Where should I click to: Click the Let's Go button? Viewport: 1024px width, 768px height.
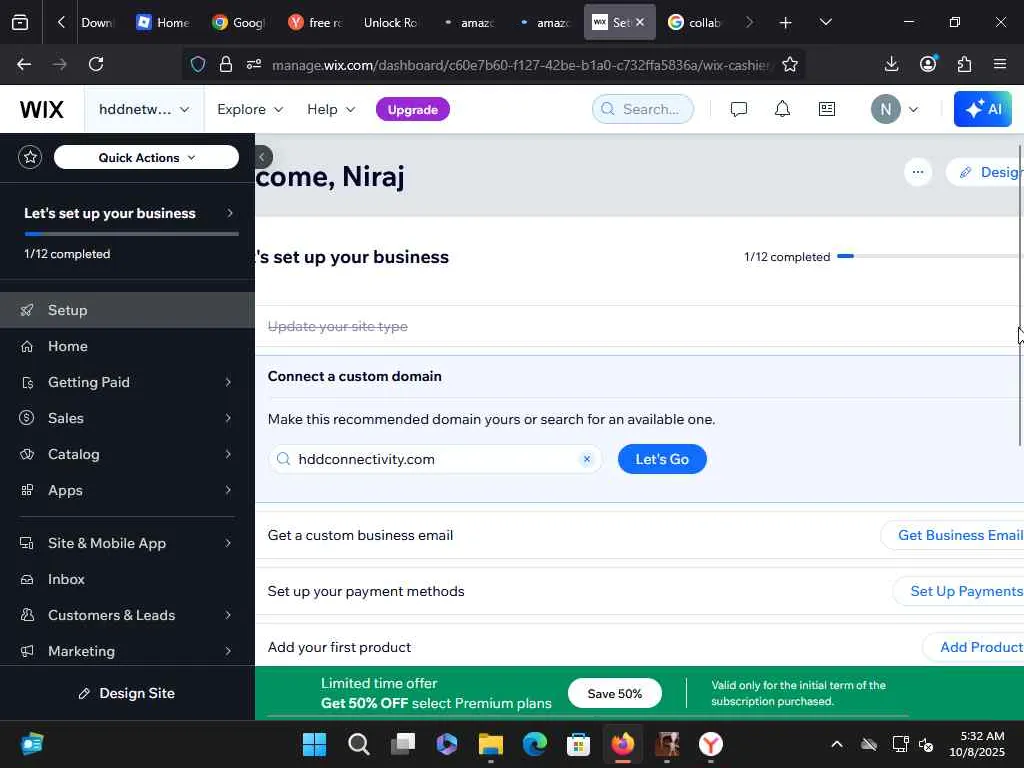(x=662, y=459)
